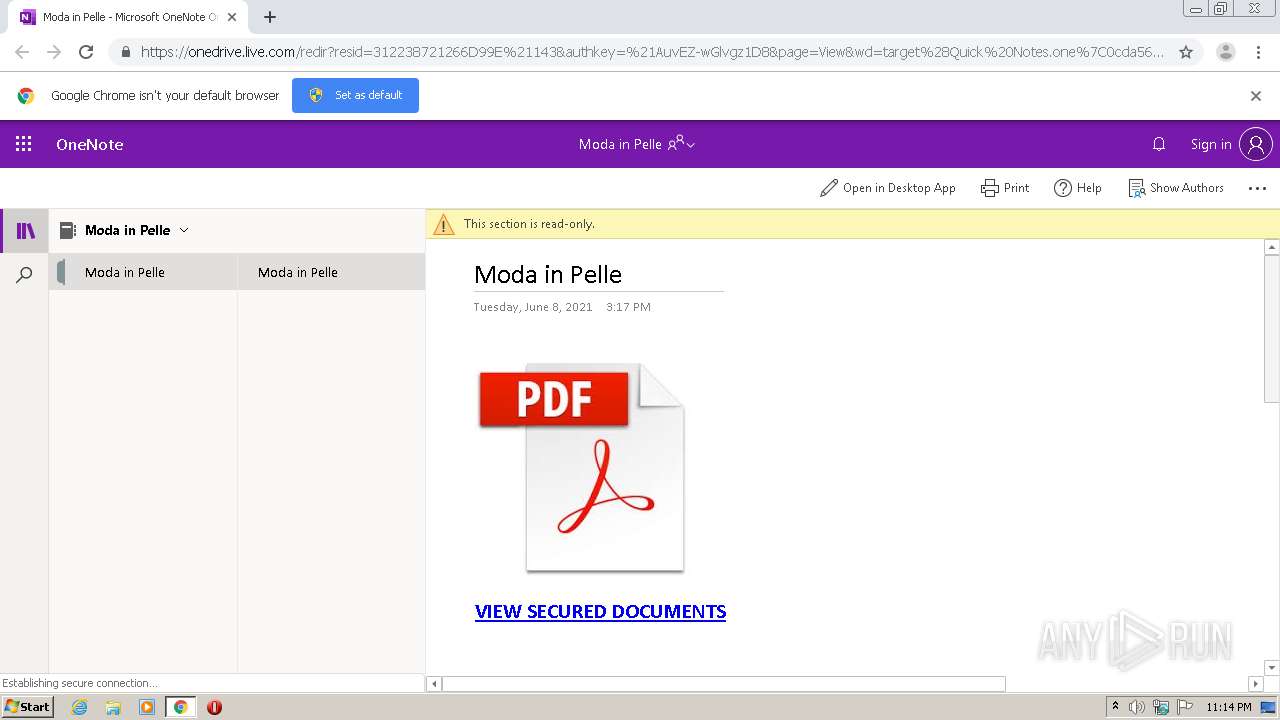Viewport: 1280px width, 720px height.
Task: Go back in browser history
Action: [22, 52]
